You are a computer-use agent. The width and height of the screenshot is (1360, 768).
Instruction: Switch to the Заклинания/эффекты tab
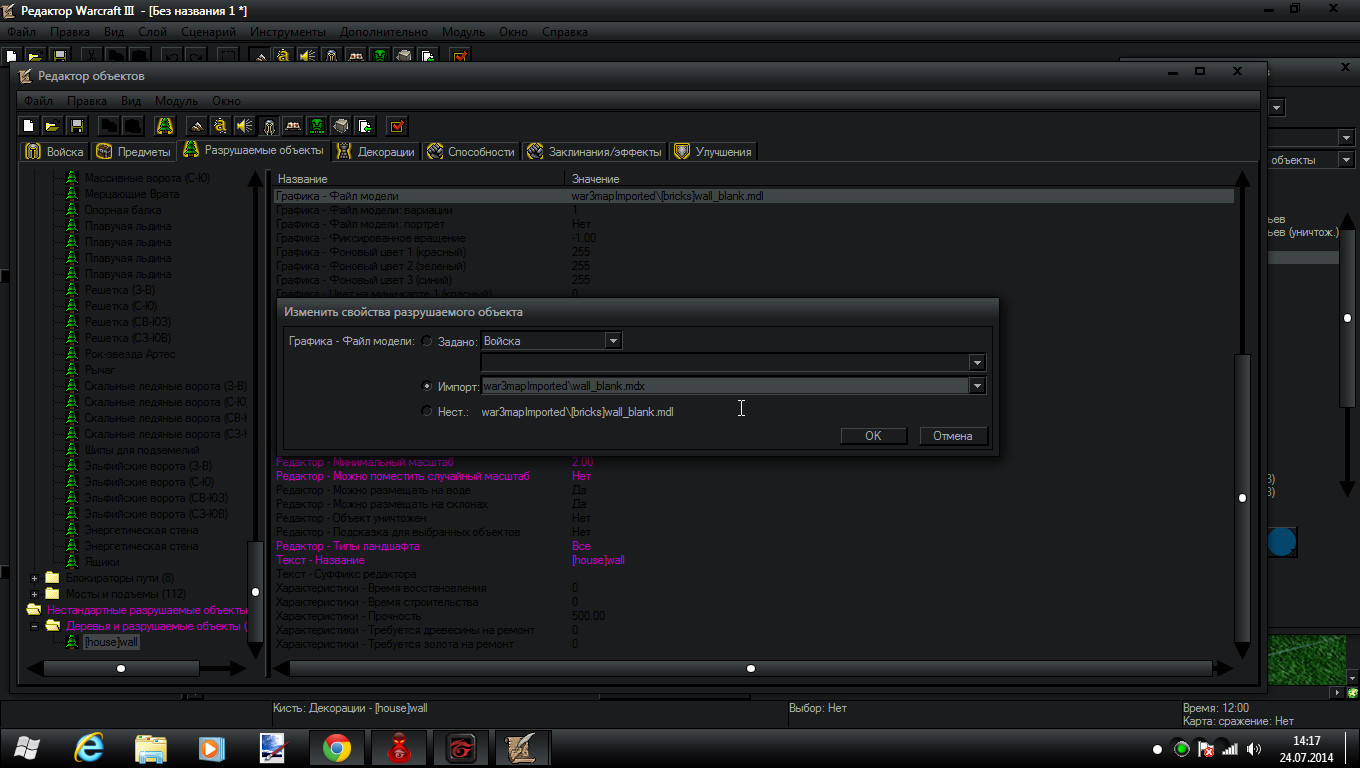point(594,151)
